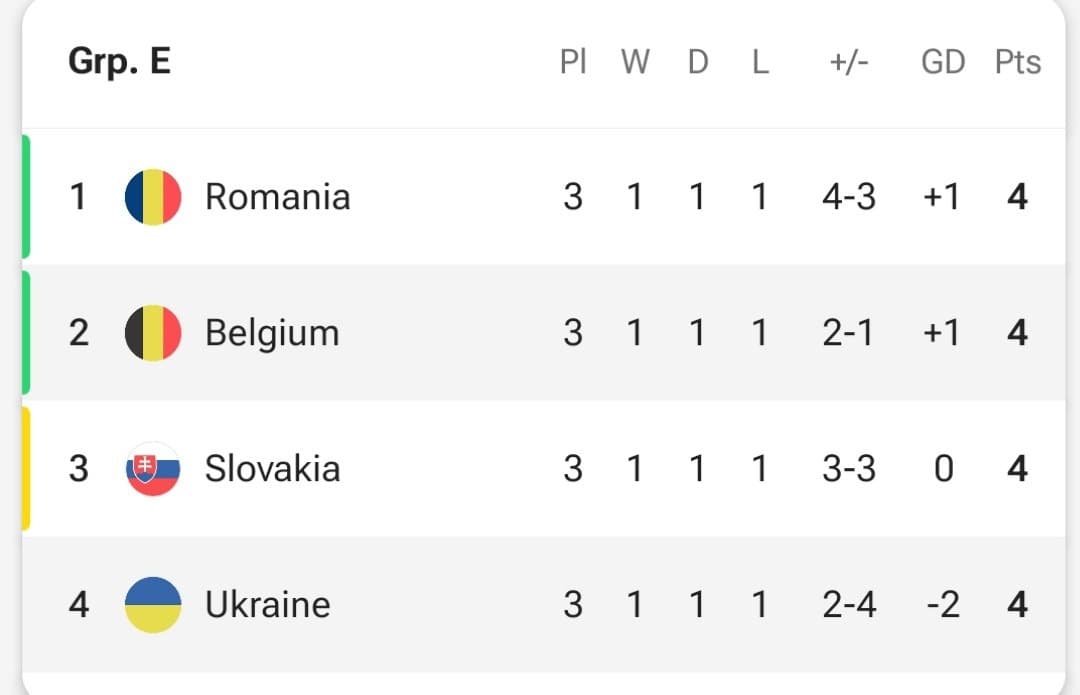Click the D column header
The width and height of the screenshot is (1080, 695).
698,62
